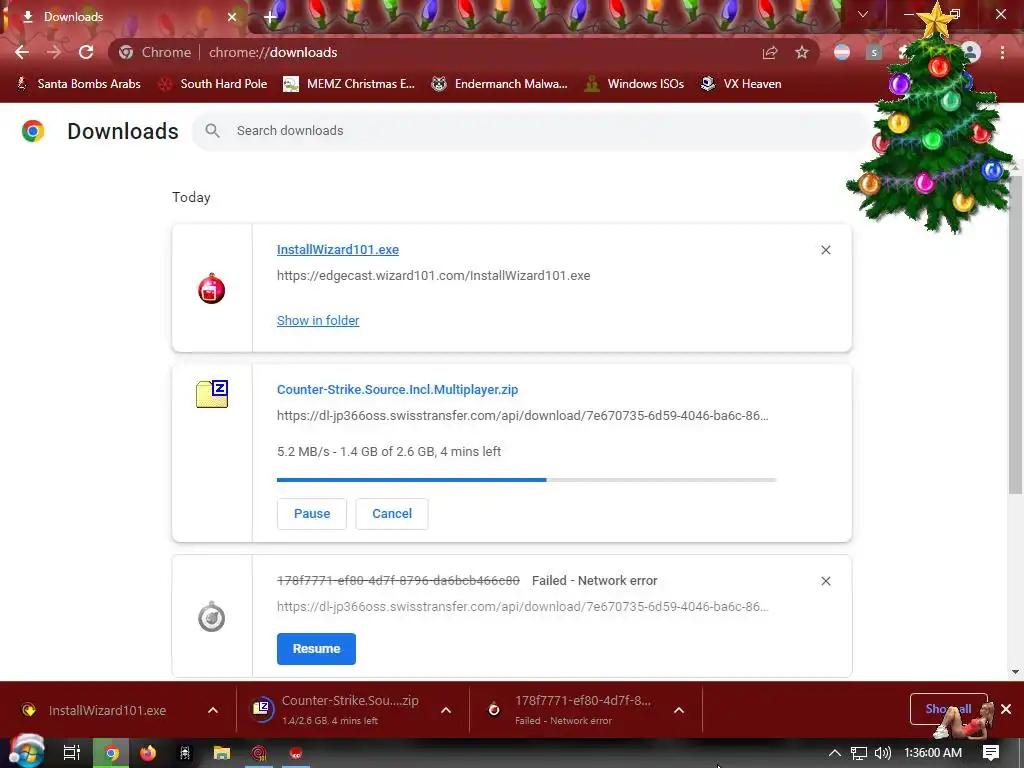Open a new tab with the plus button
The width and height of the screenshot is (1024, 768).
(270, 17)
